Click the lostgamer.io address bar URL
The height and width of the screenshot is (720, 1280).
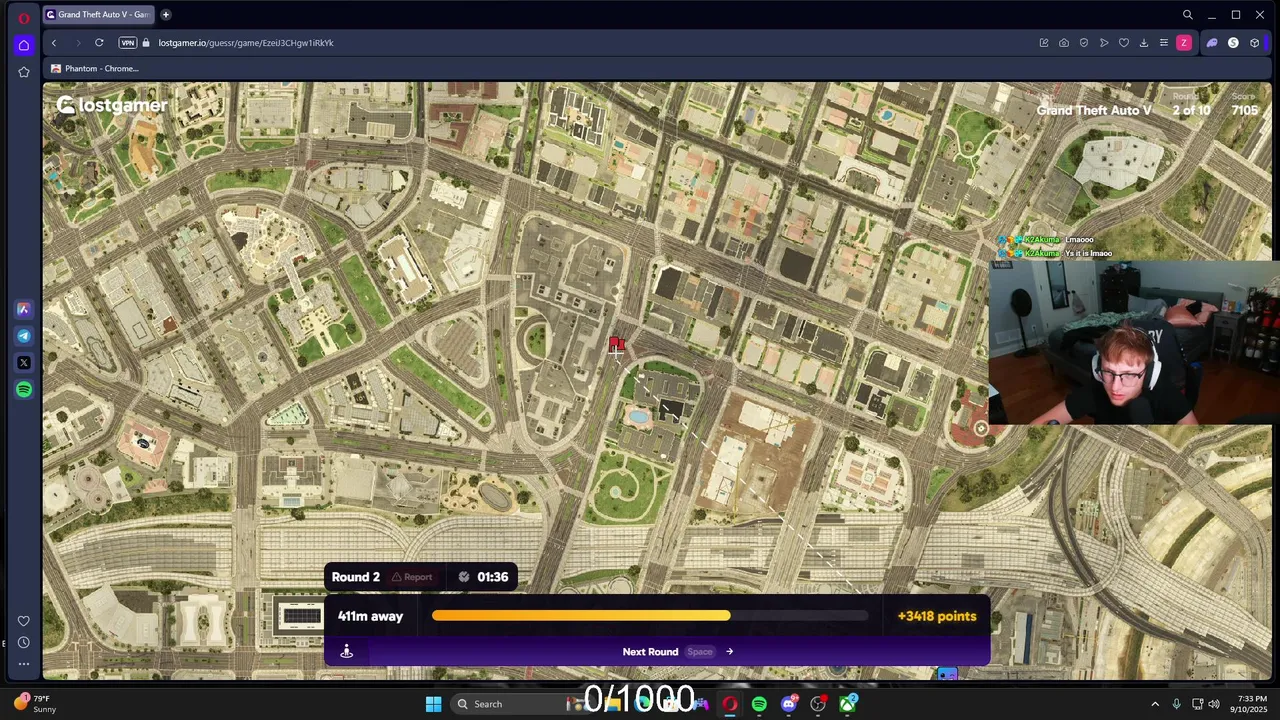tap(246, 43)
